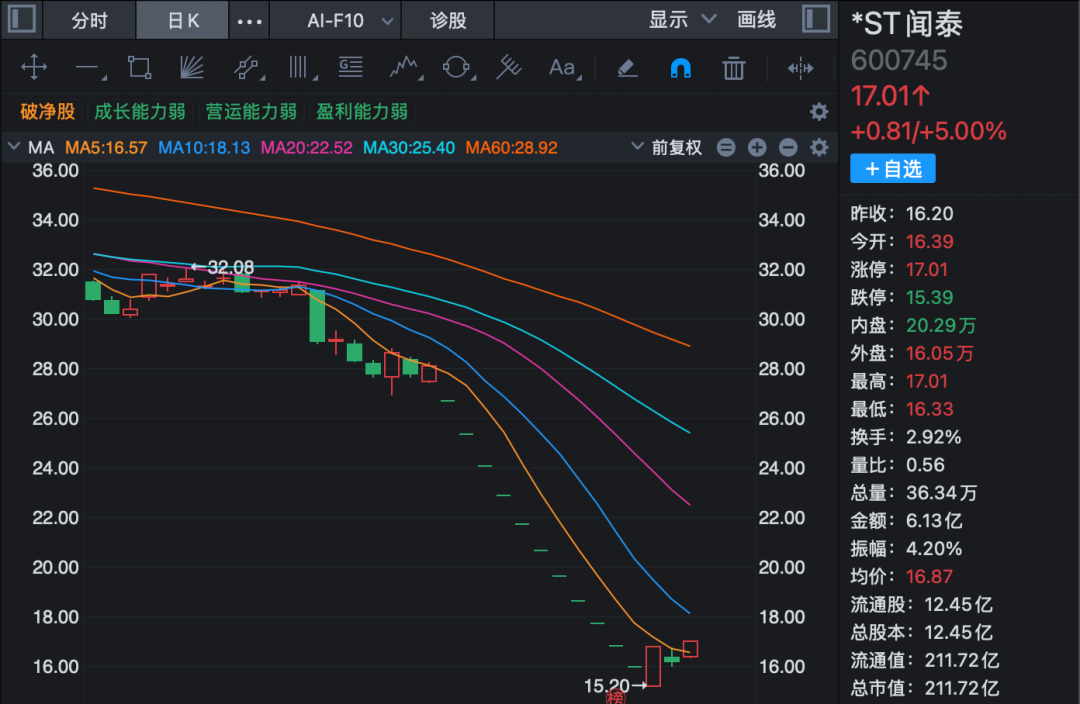Select the Aa text annotation tool
Screen dimensions: 1080x704
pyautogui.click(x=562, y=68)
